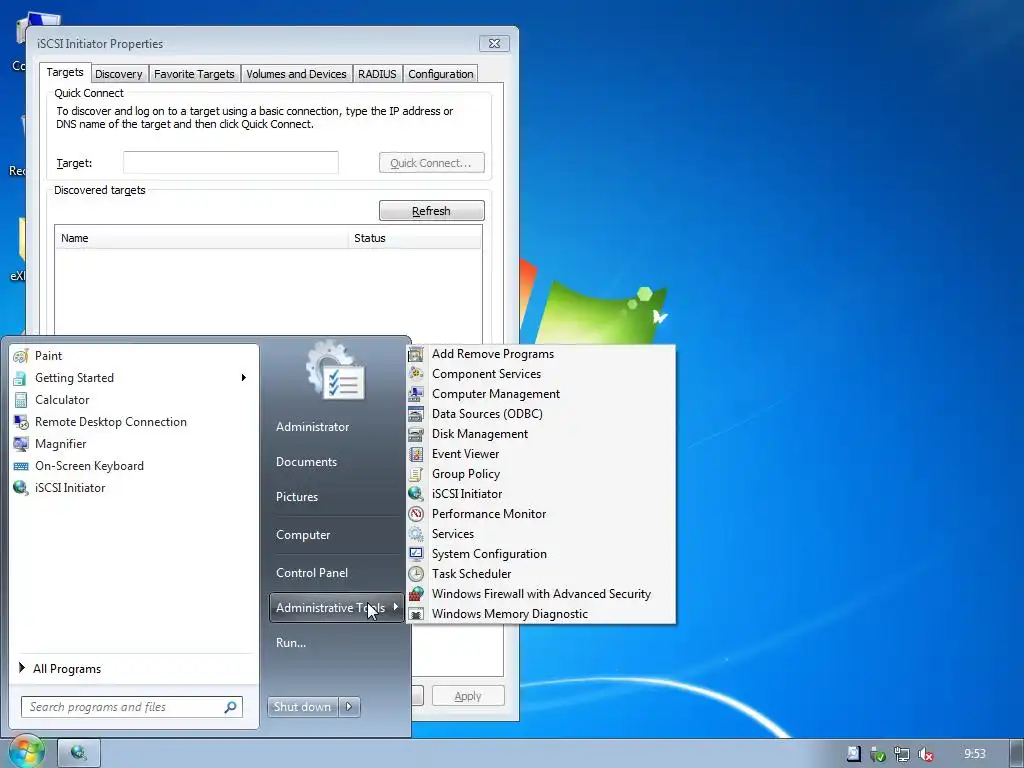Image resolution: width=1024 pixels, height=768 pixels.
Task: Click iSCSI Initiator icon in Administrative Tools
Action: point(416,494)
